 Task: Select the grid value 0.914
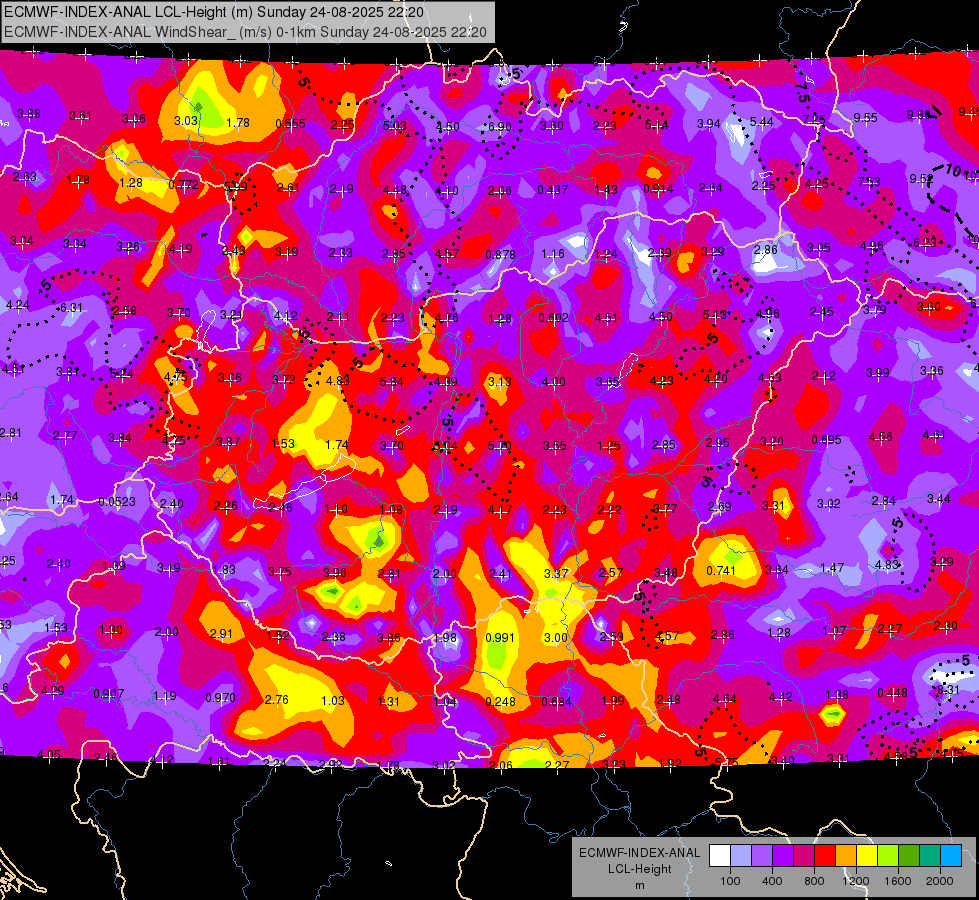(658, 189)
